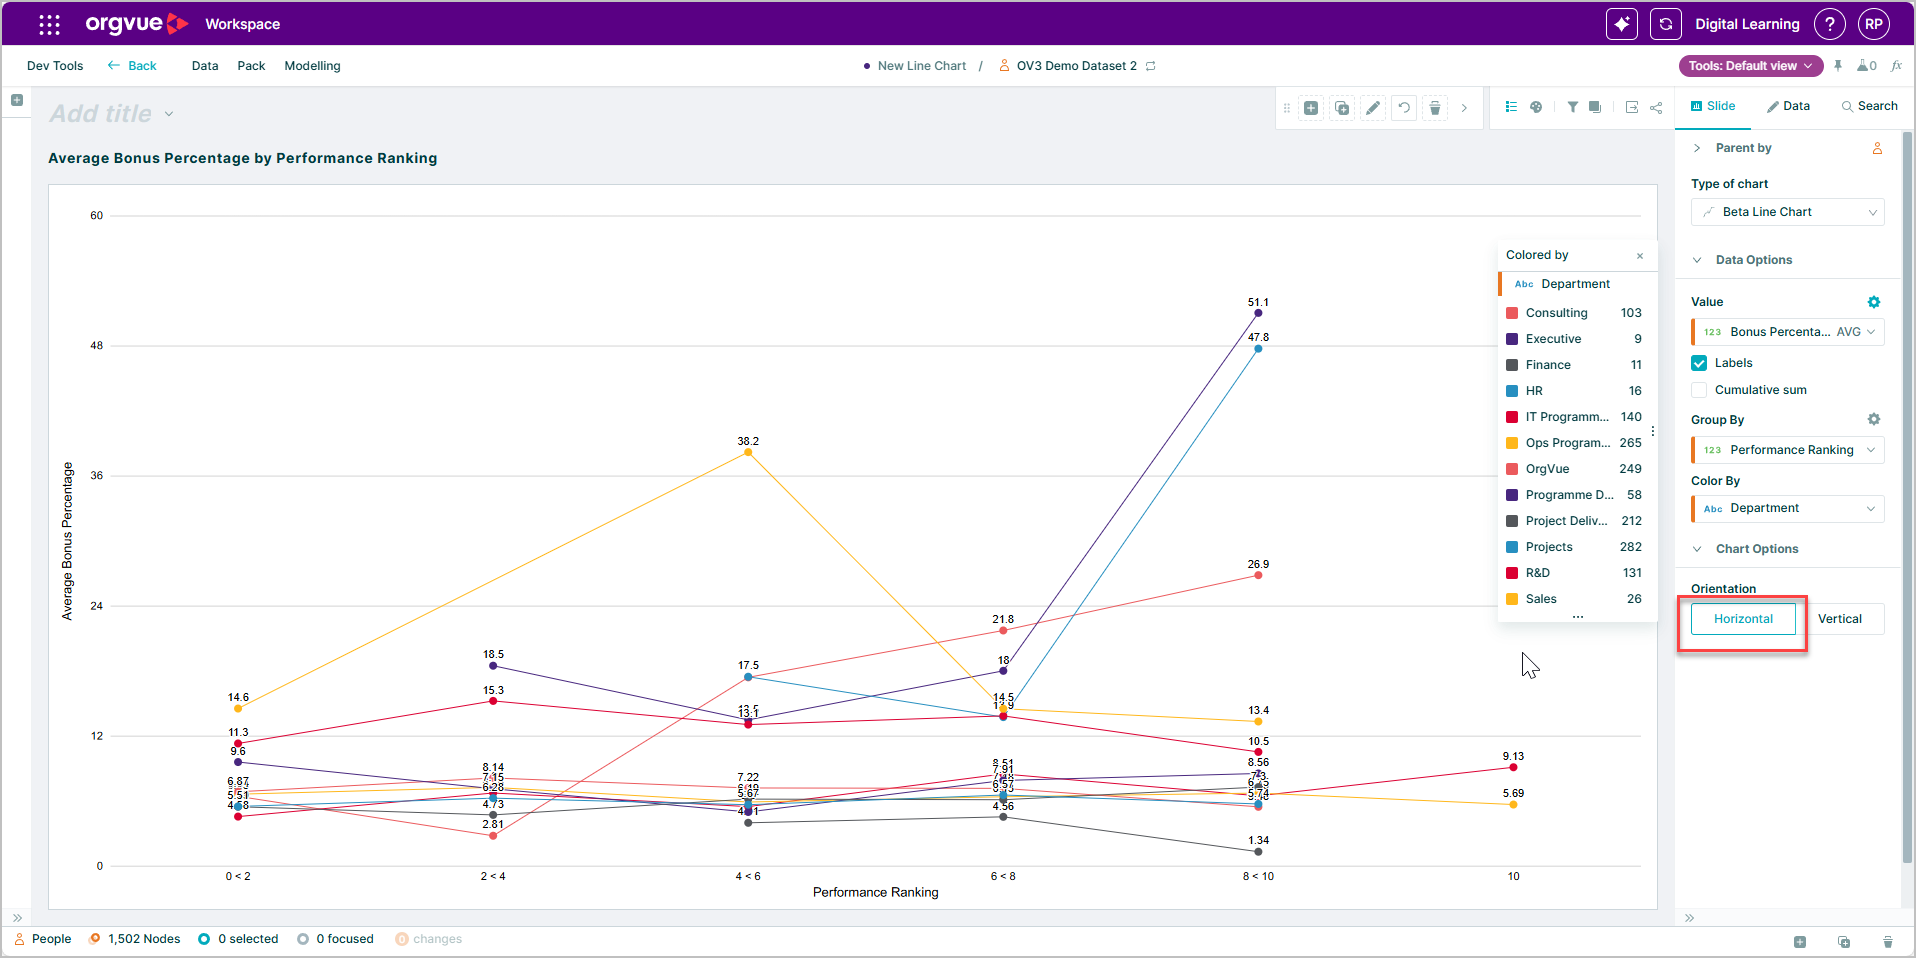Screen dimensions: 1916x958
Task: Enable the Cumulative sum checkbox
Action: tap(1699, 390)
